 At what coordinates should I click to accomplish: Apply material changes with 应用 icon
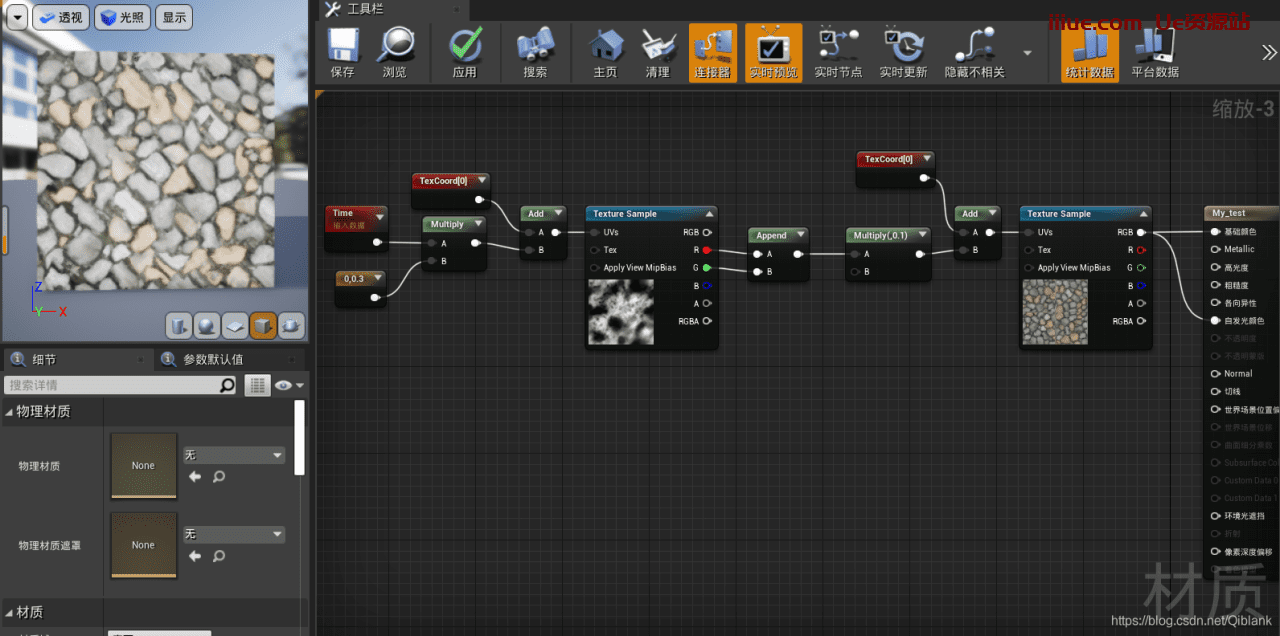[x=464, y=53]
